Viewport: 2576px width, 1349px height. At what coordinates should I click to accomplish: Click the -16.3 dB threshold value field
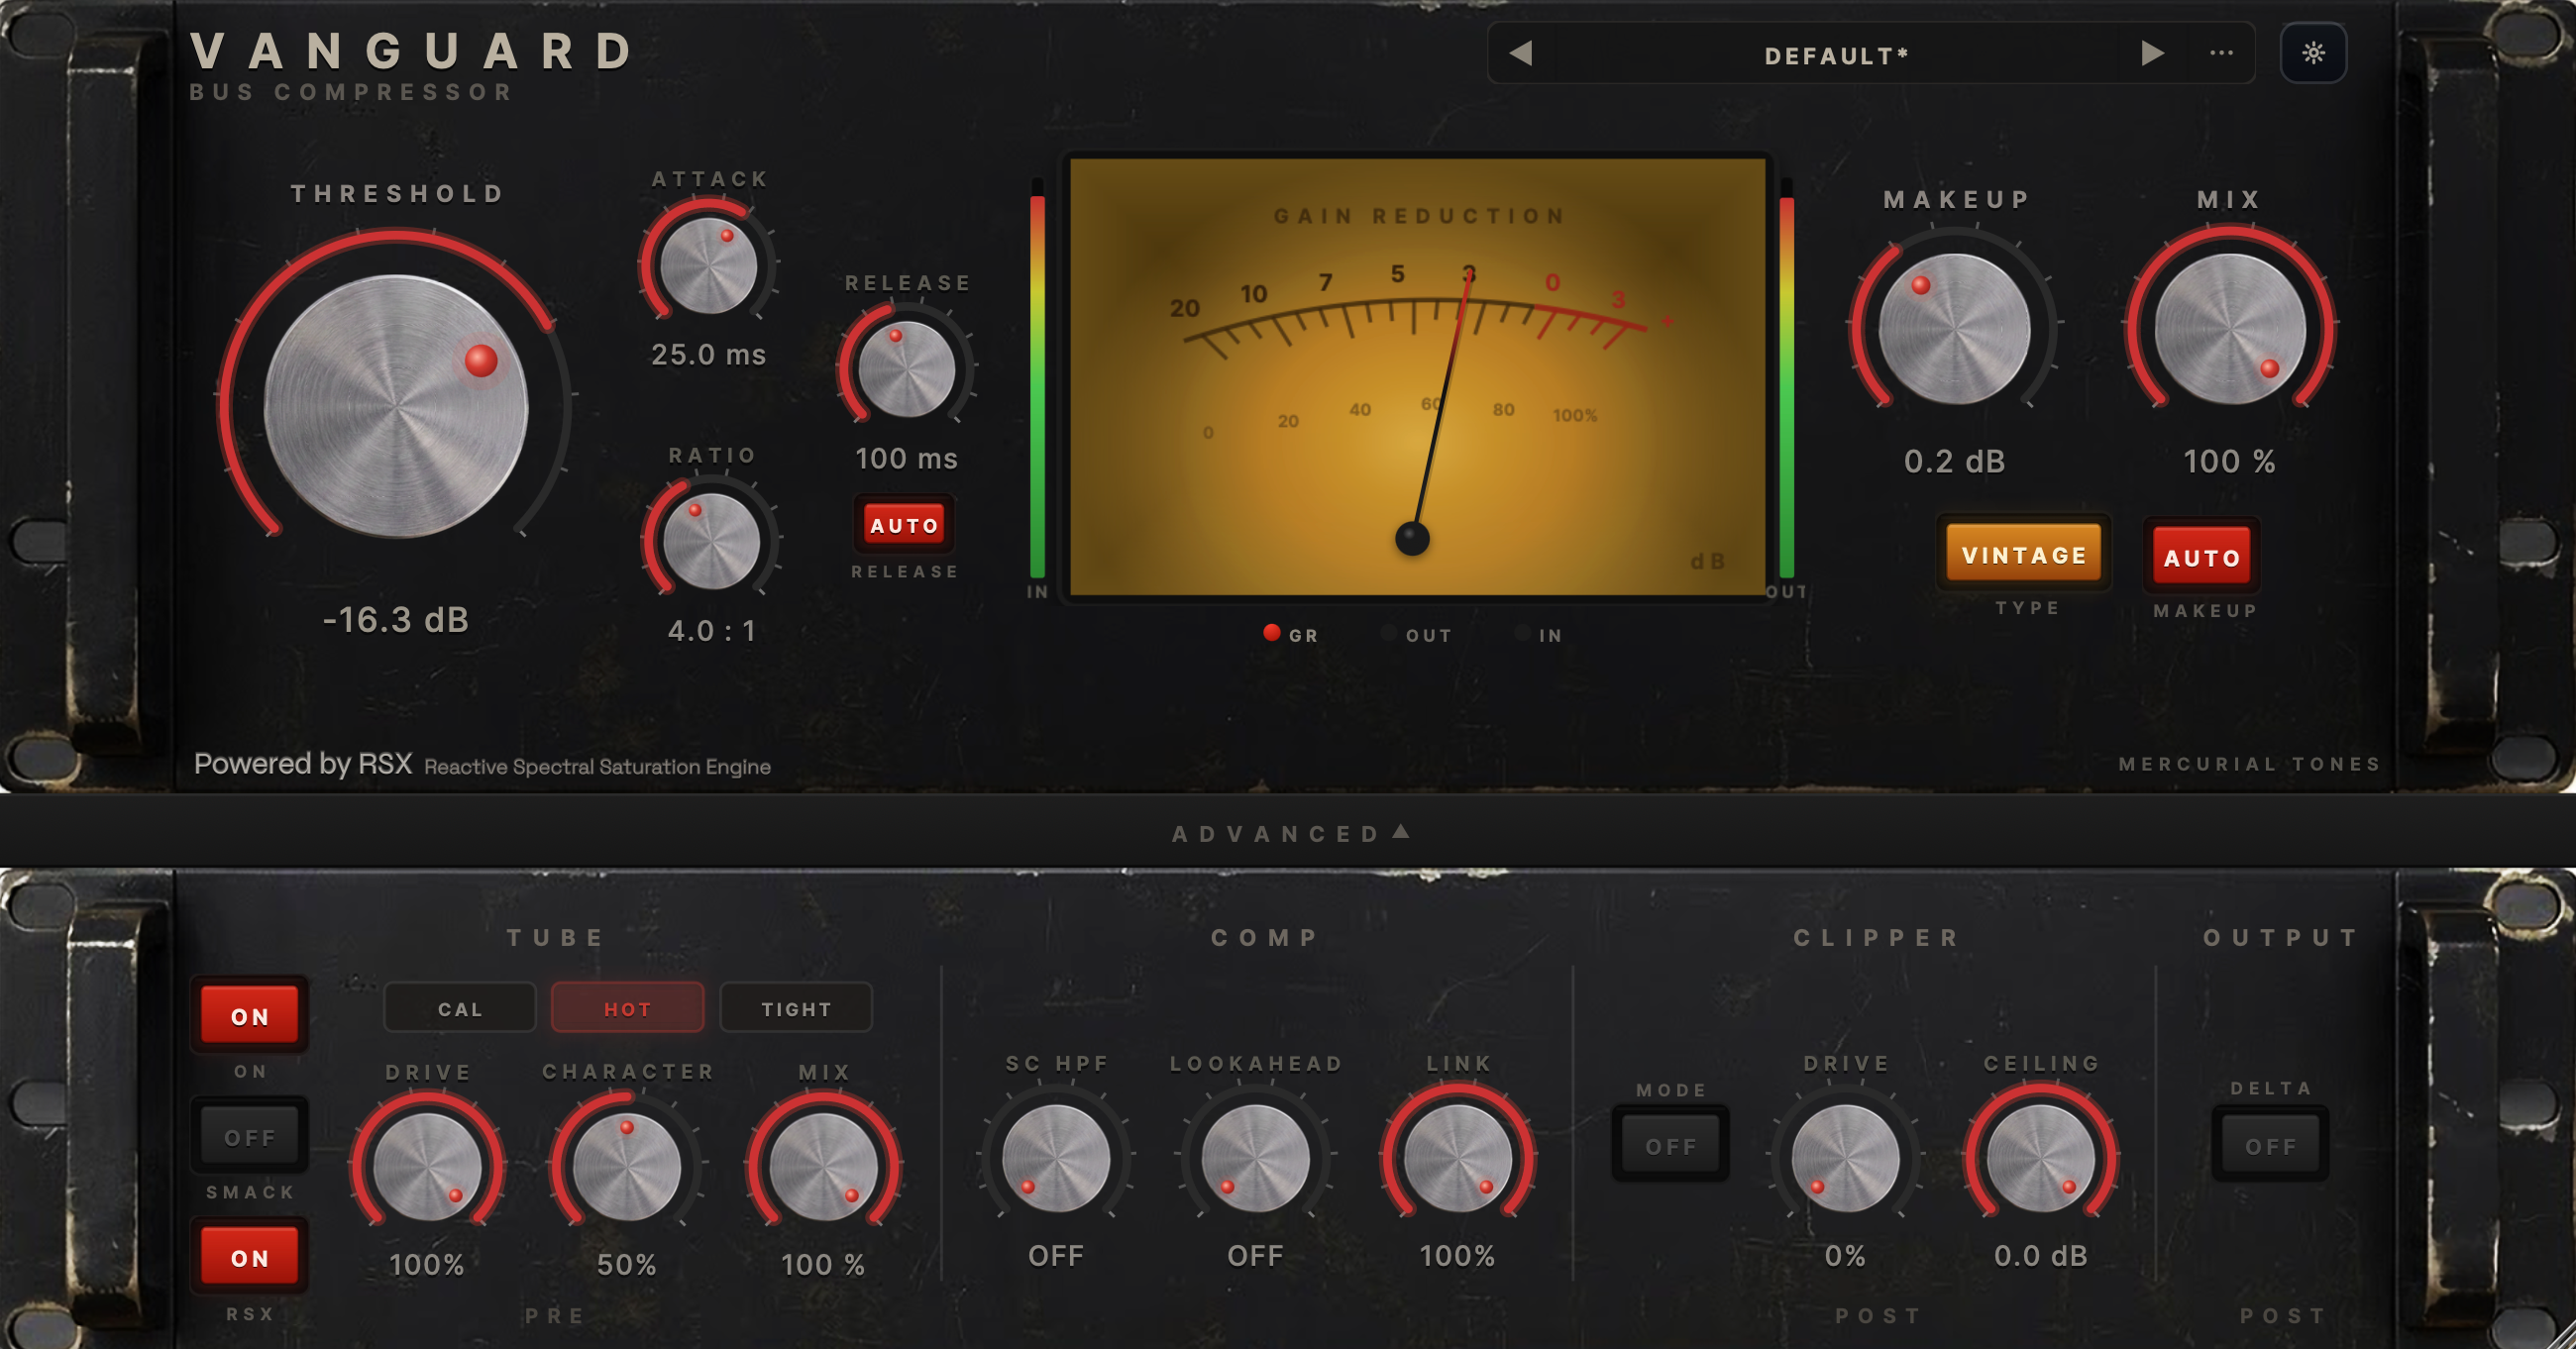(396, 620)
